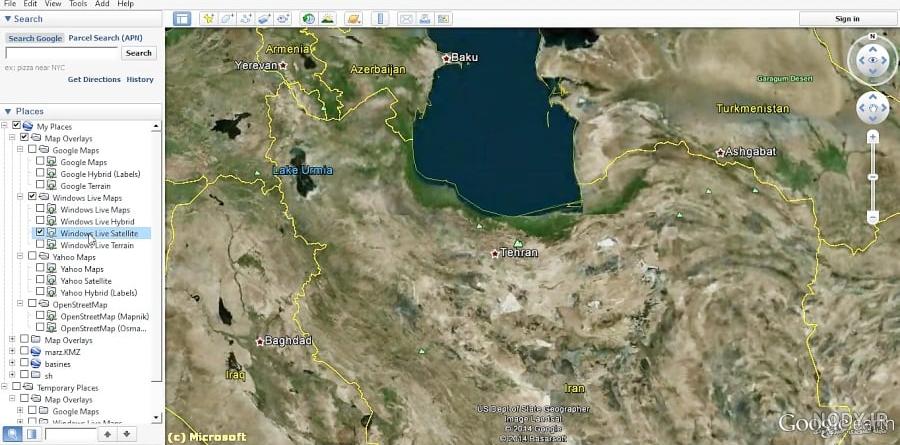Expand the basines item

point(12,363)
